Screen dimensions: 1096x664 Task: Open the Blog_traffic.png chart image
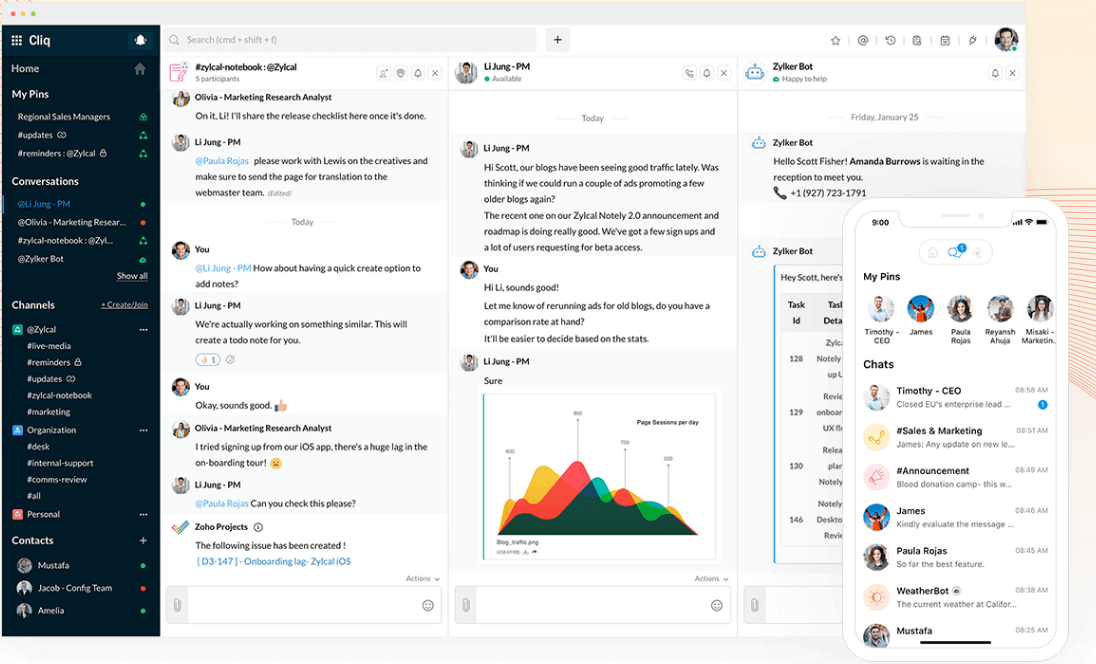(598, 476)
